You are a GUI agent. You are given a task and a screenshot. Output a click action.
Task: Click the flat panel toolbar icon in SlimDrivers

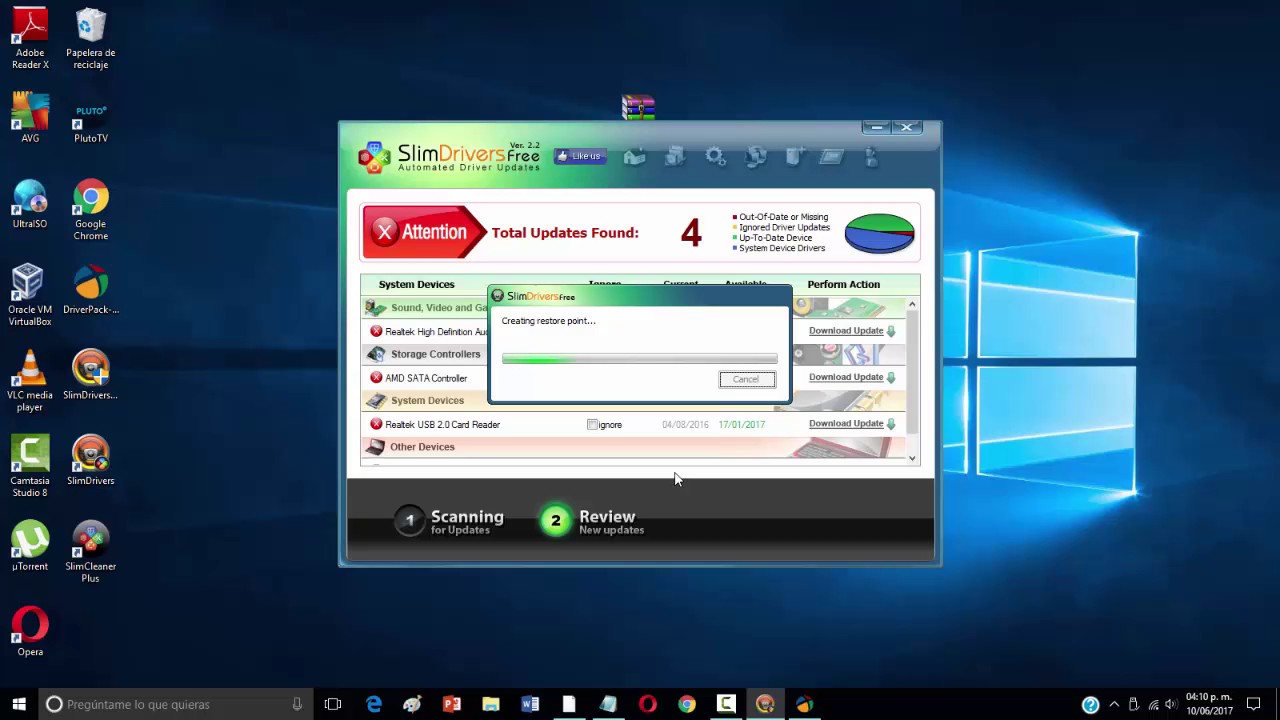pos(832,156)
